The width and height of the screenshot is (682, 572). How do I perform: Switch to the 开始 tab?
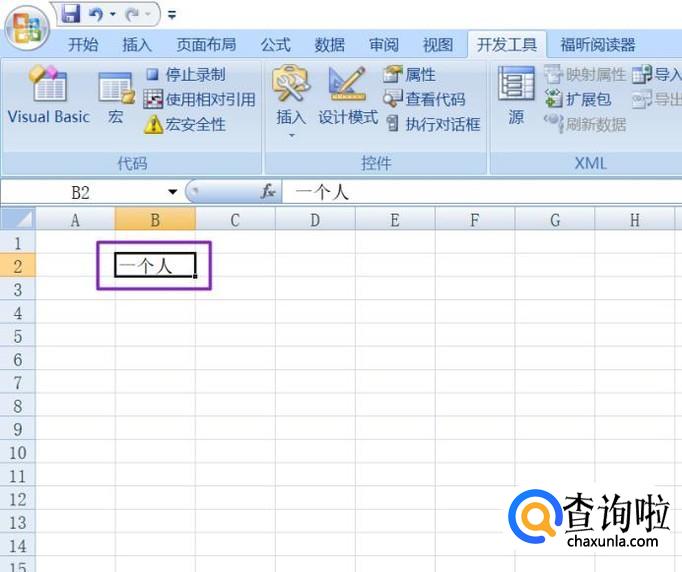(83, 44)
